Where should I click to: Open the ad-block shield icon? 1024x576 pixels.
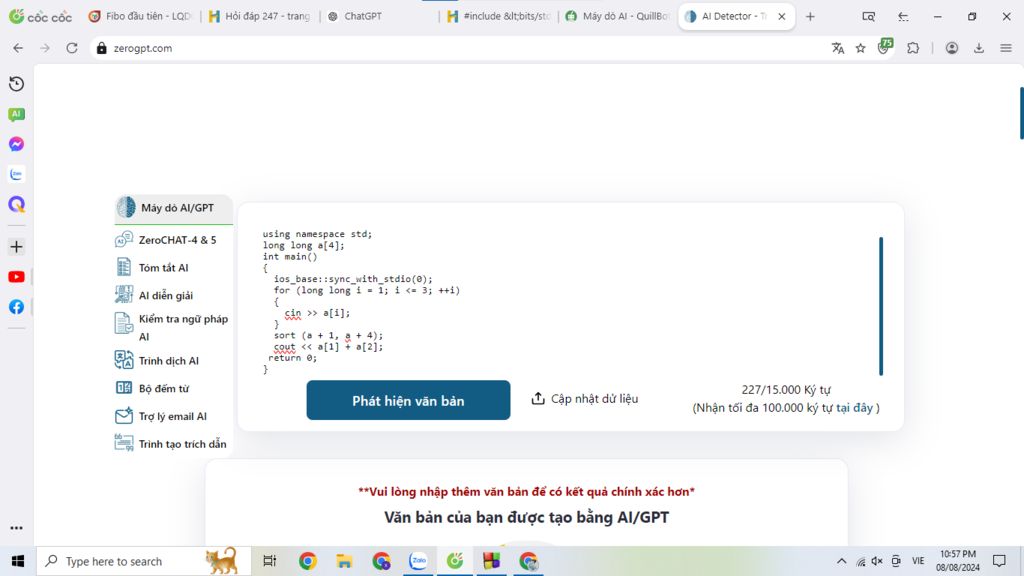[884, 47]
